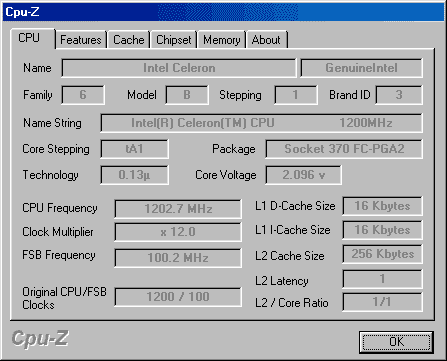Click the 'L2 Cache Size' label
The height and width of the screenshot is (361, 447).
tap(290, 256)
